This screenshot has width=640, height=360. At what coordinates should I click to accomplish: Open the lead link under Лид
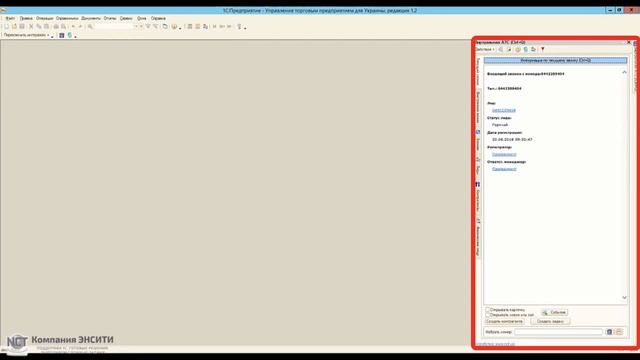click(x=504, y=111)
